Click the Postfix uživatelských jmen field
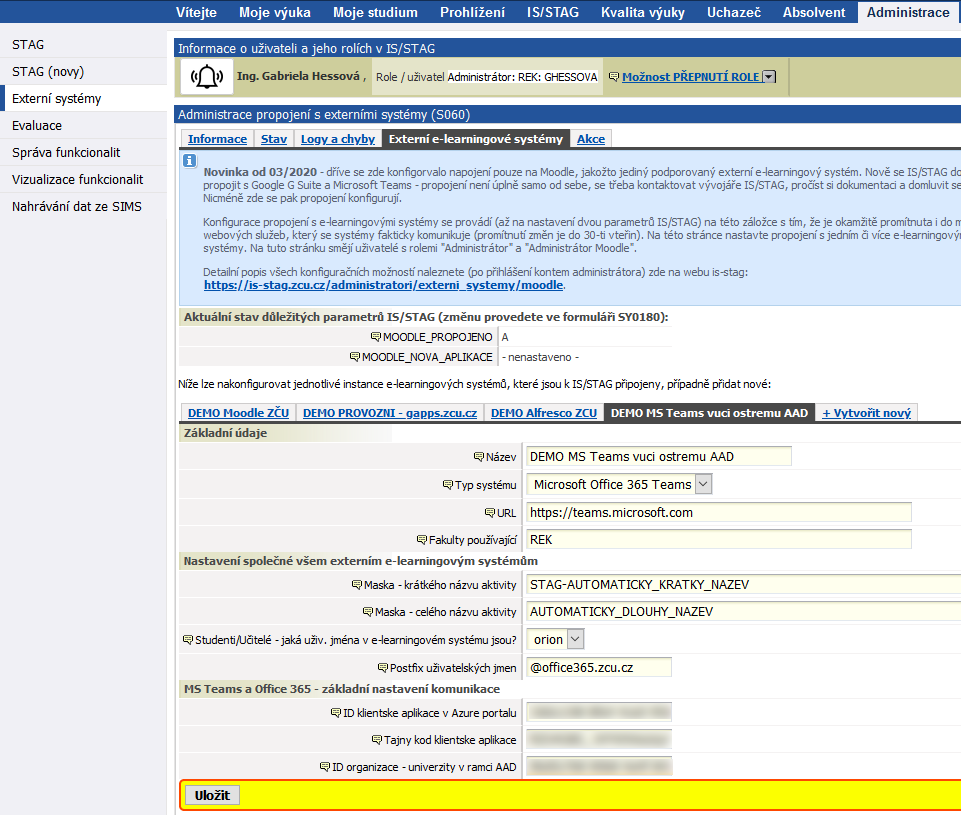961x815 pixels. (599, 667)
